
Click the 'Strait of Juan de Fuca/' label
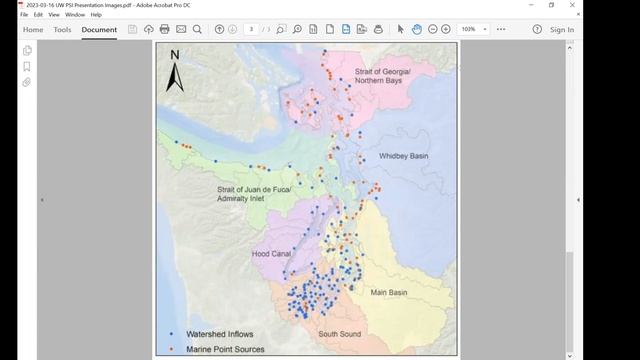(254, 189)
